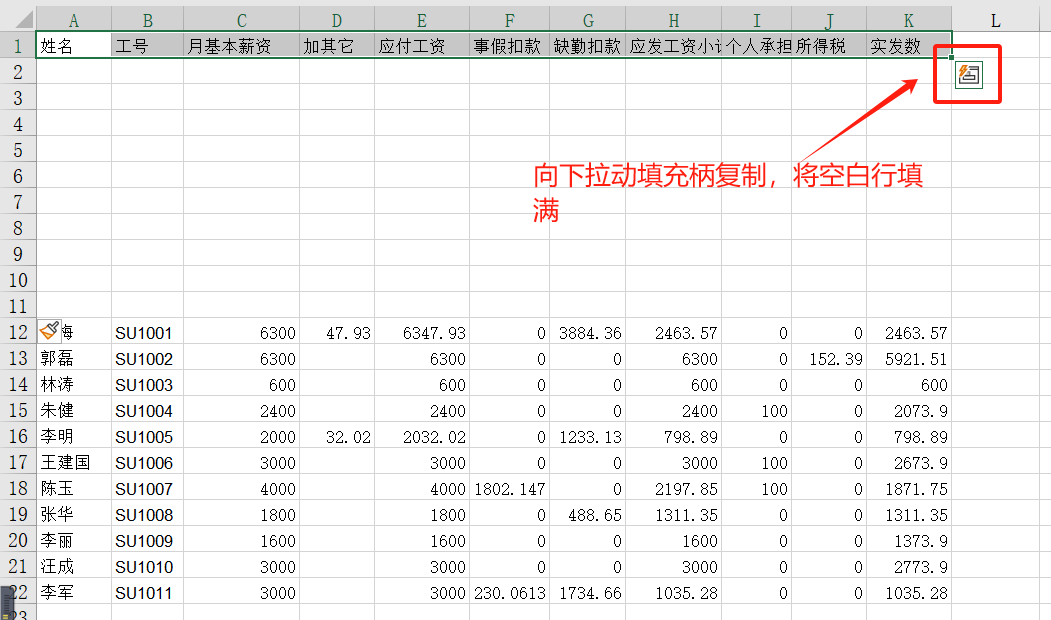Select column G header

(588, 20)
